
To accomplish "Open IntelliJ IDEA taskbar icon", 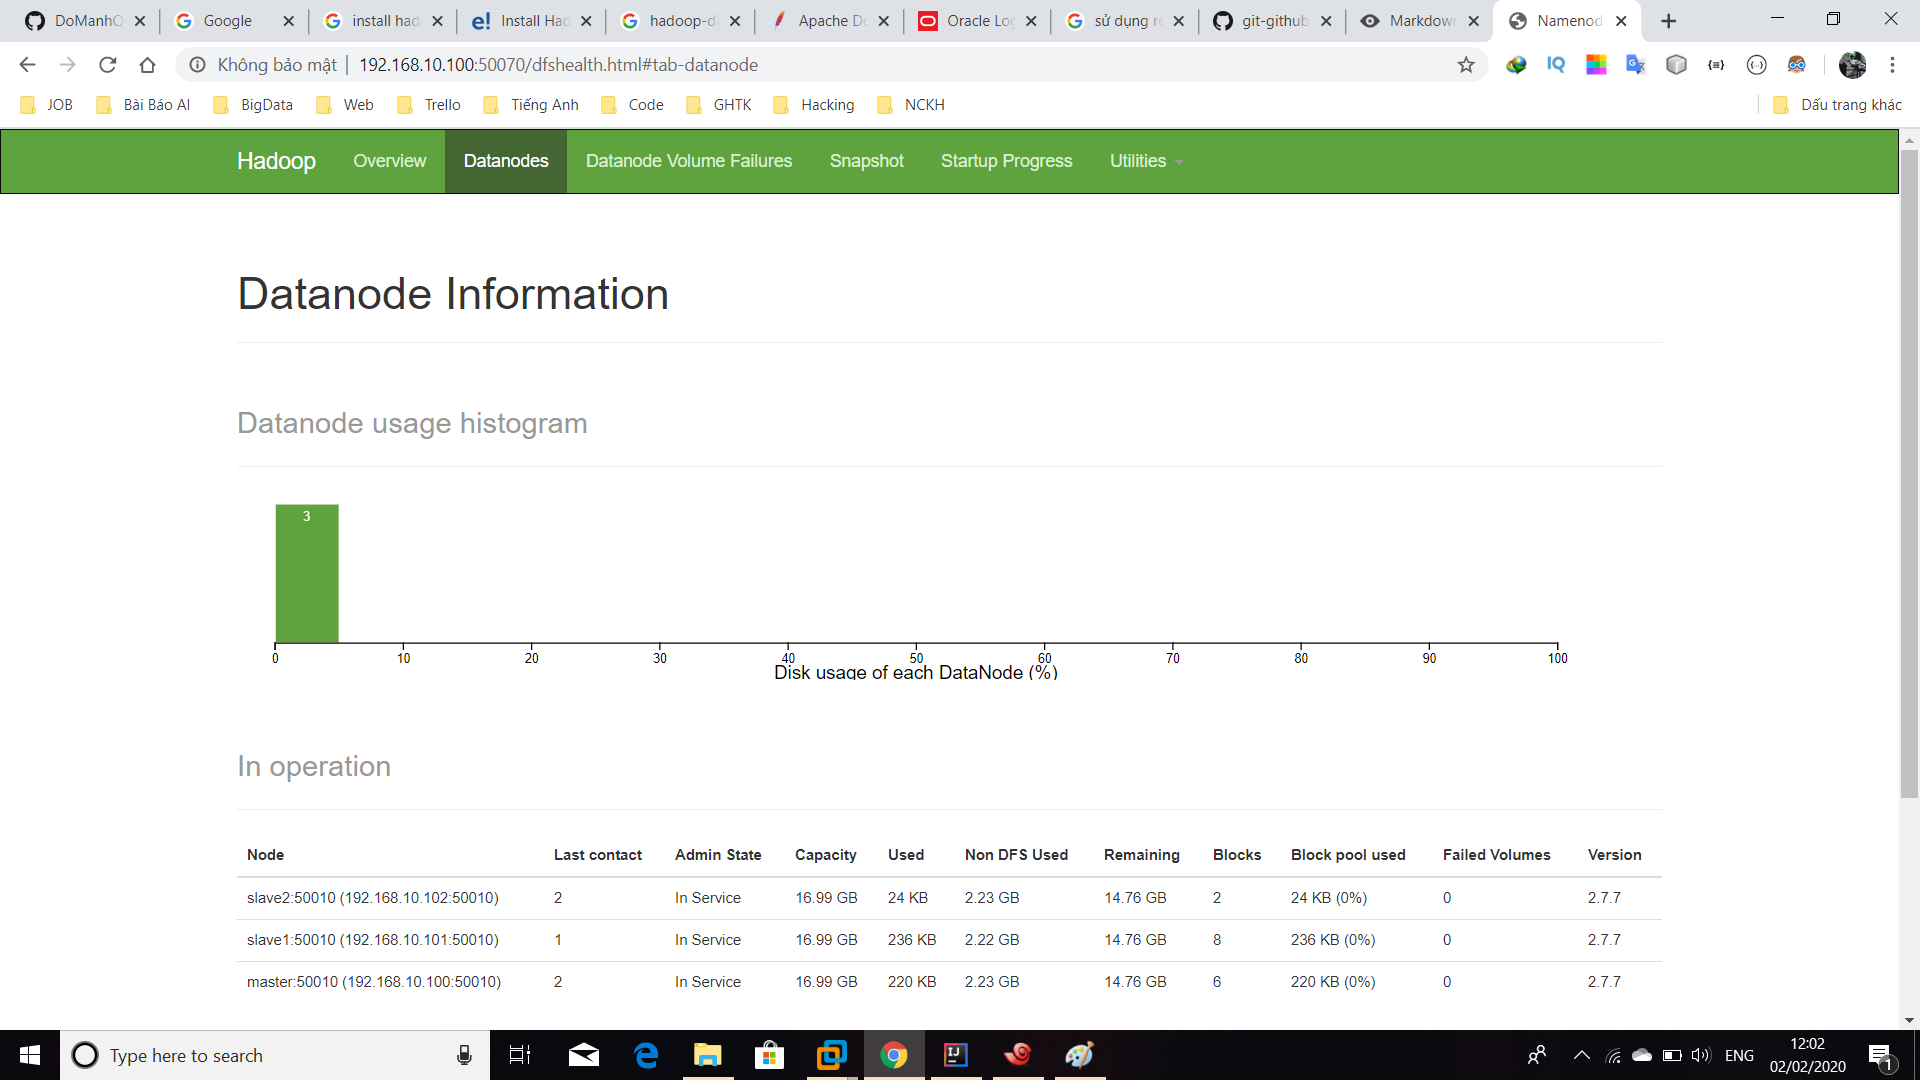I will (955, 1055).
